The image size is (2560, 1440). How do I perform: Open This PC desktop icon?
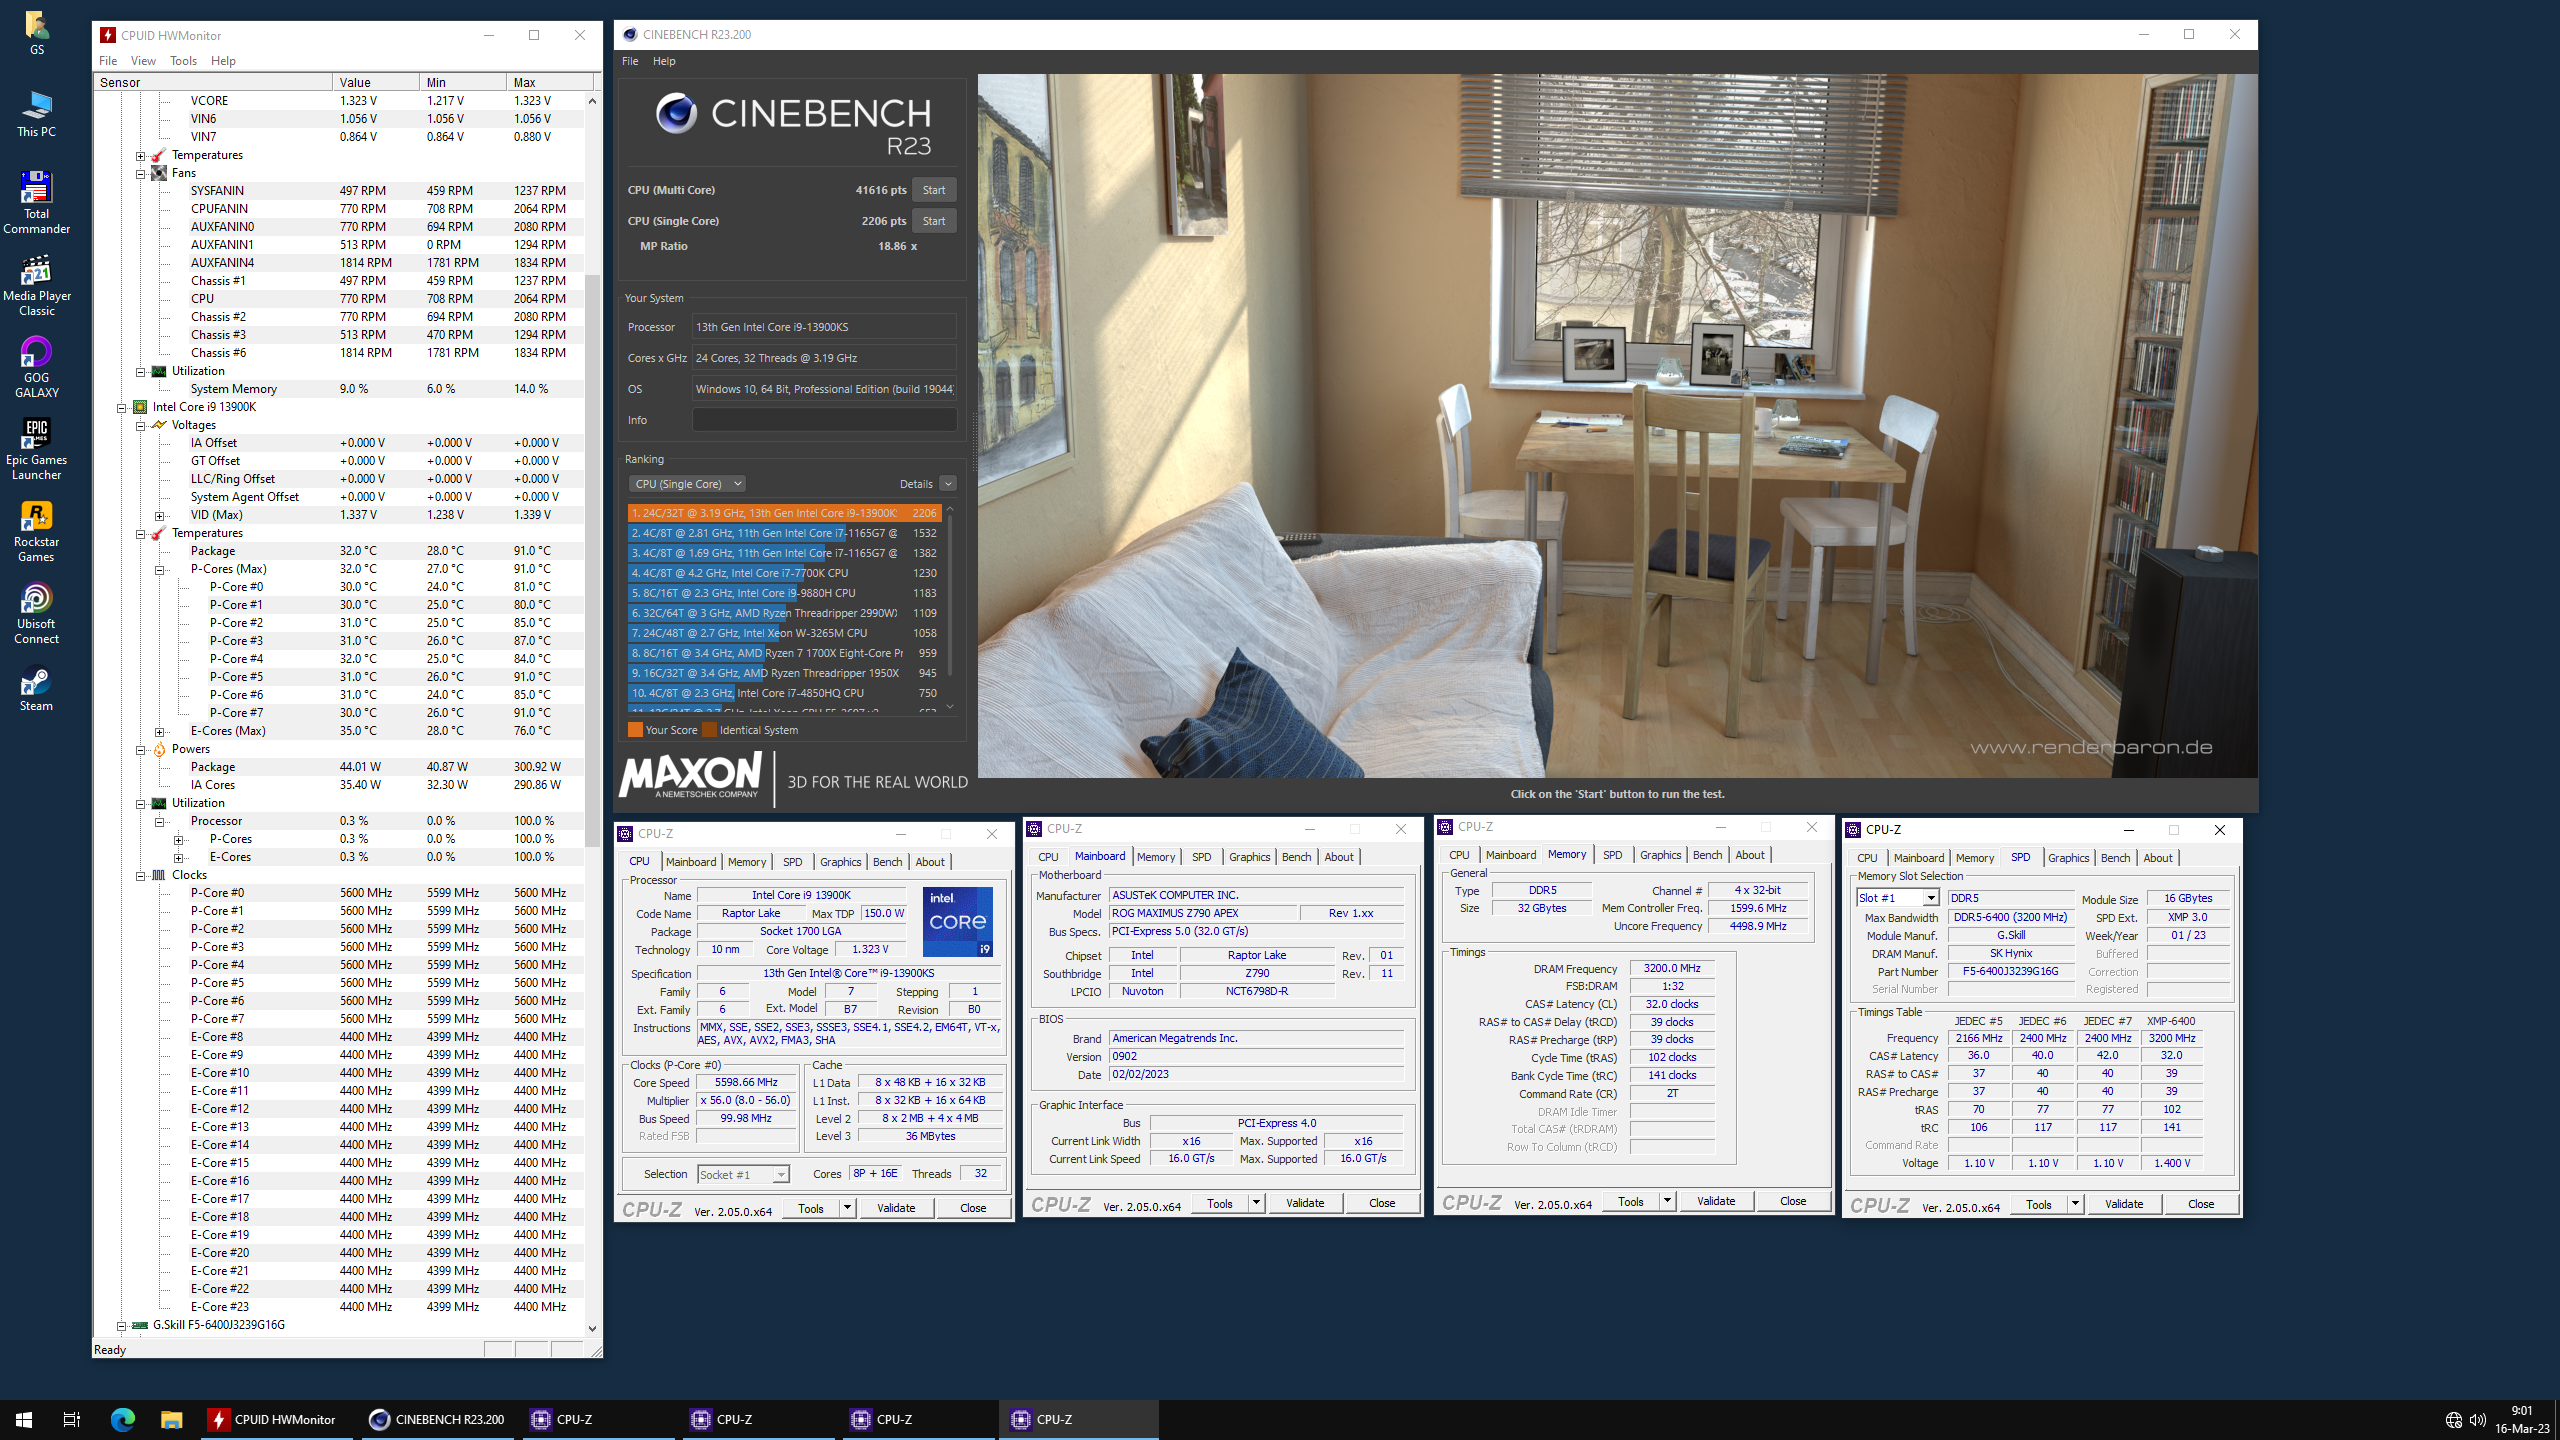pos(36,114)
